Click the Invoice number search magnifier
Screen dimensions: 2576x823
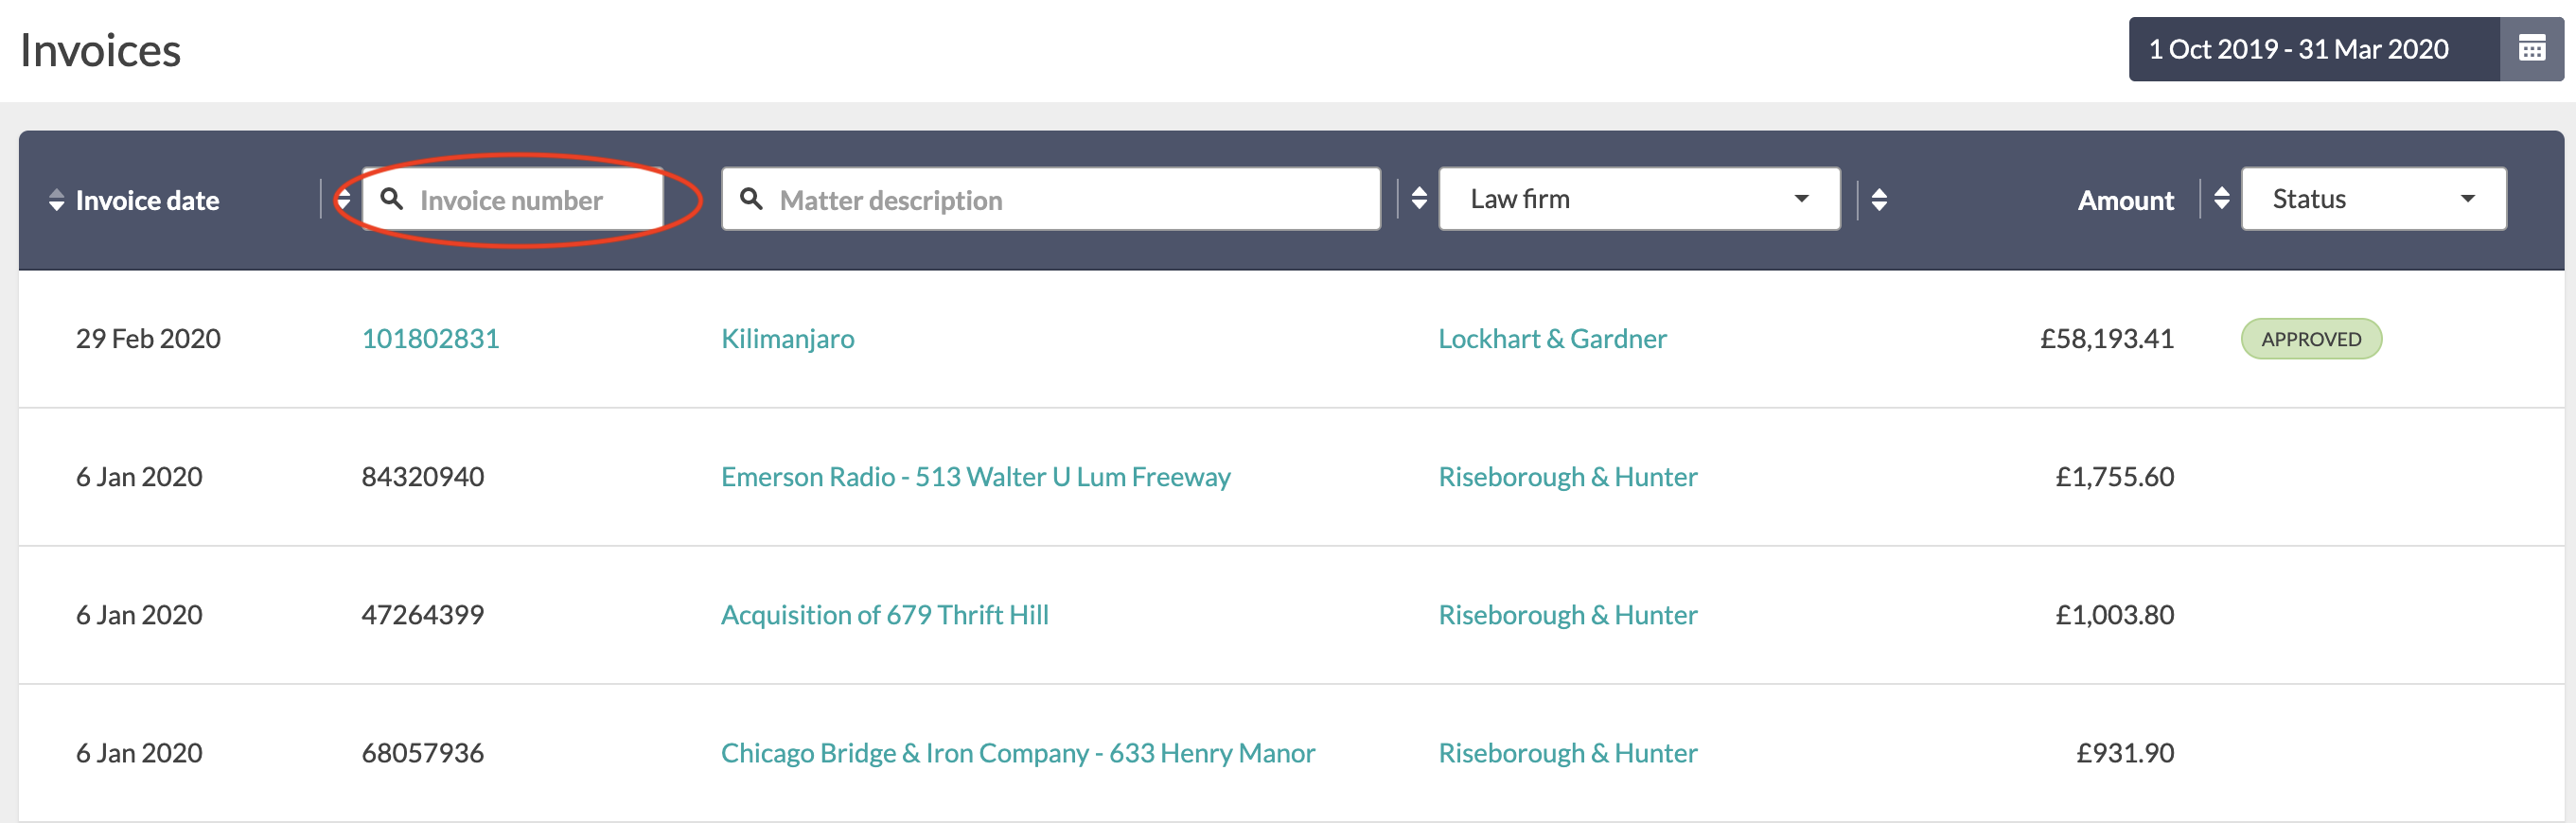click(x=392, y=199)
